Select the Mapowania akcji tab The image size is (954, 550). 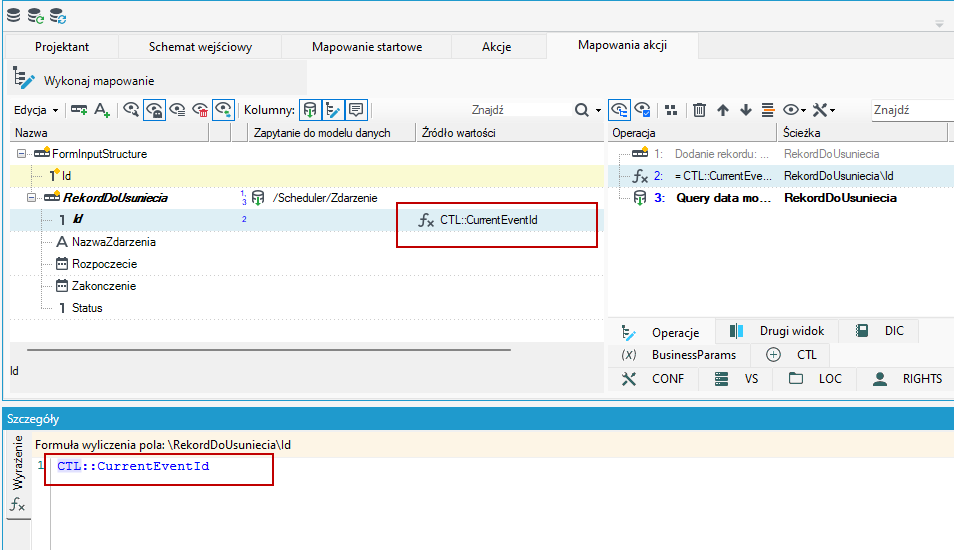622,45
